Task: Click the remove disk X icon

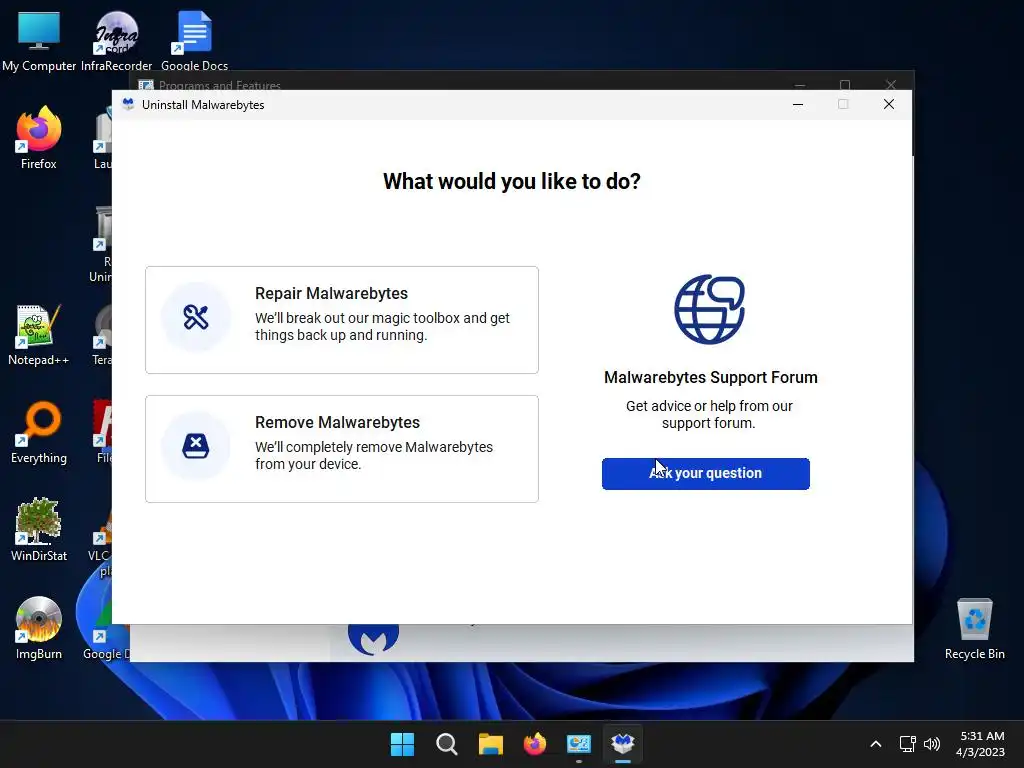Action: coord(196,446)
